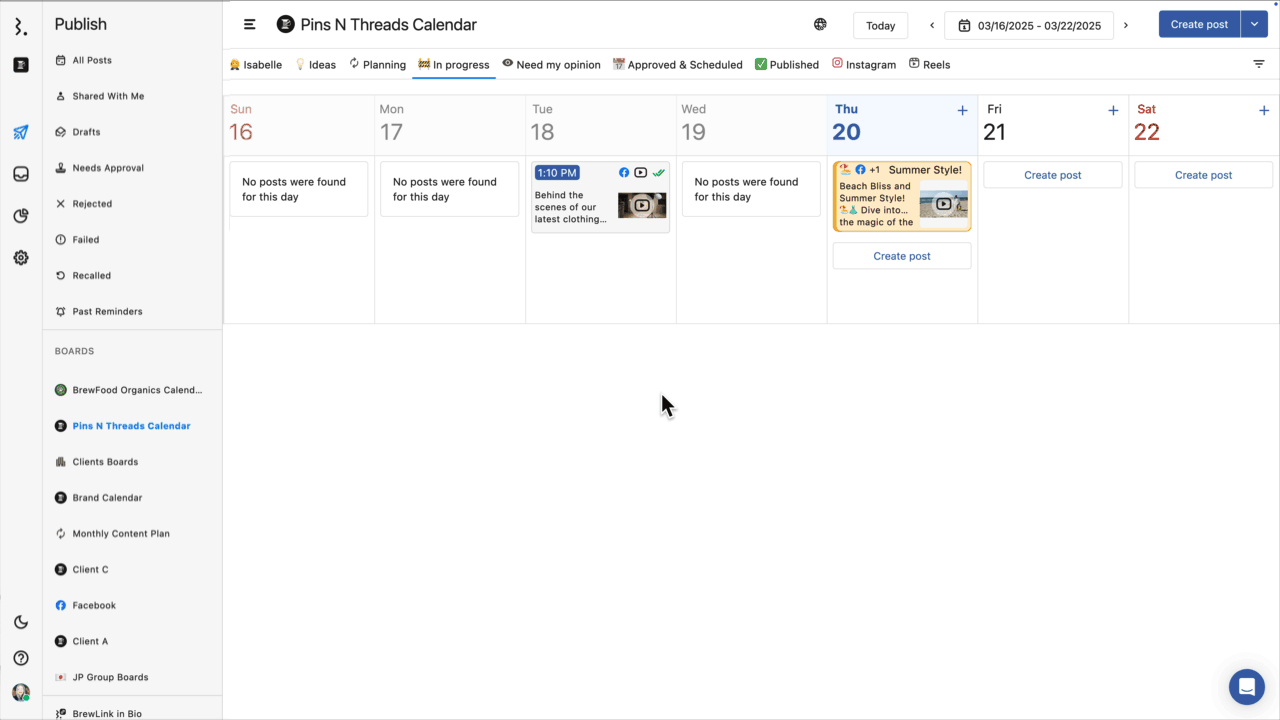This screenshot has width=1280, height=720.
Task: Click the globe timezone icon
Action: tap(820, 25)
